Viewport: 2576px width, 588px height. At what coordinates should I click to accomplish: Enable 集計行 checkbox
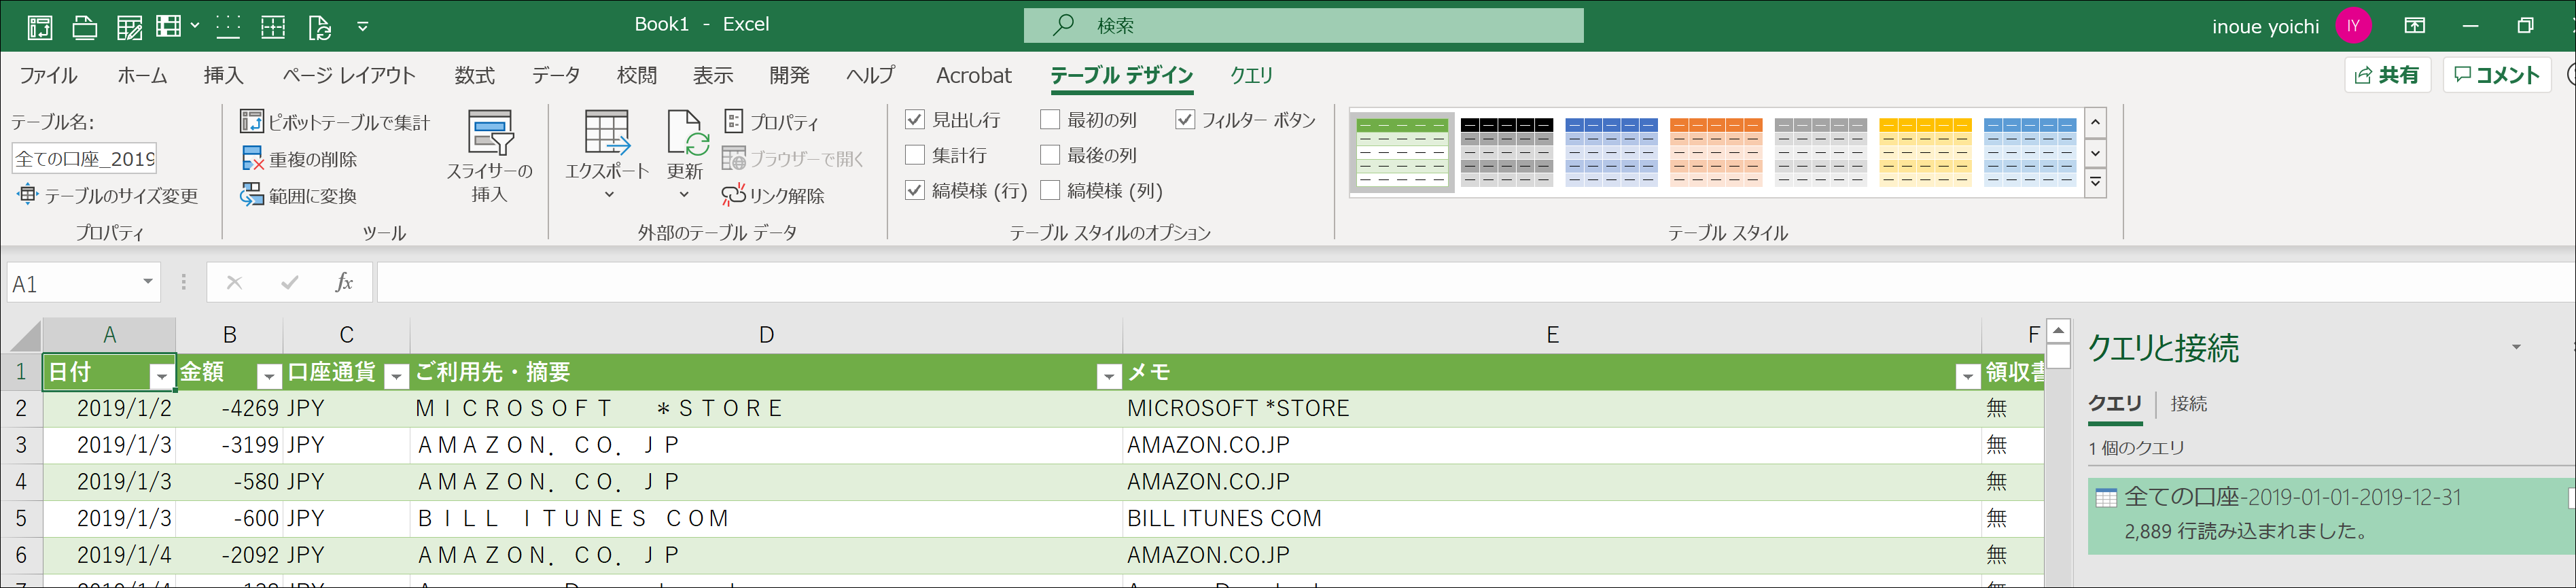(x=915, y=155)
